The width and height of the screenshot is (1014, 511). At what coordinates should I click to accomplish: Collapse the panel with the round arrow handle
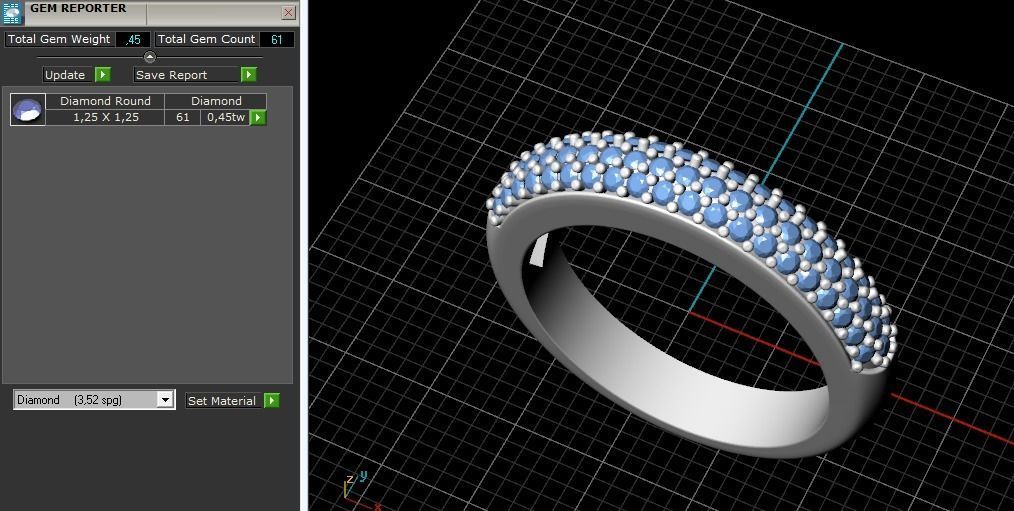[x=150, y=57]
